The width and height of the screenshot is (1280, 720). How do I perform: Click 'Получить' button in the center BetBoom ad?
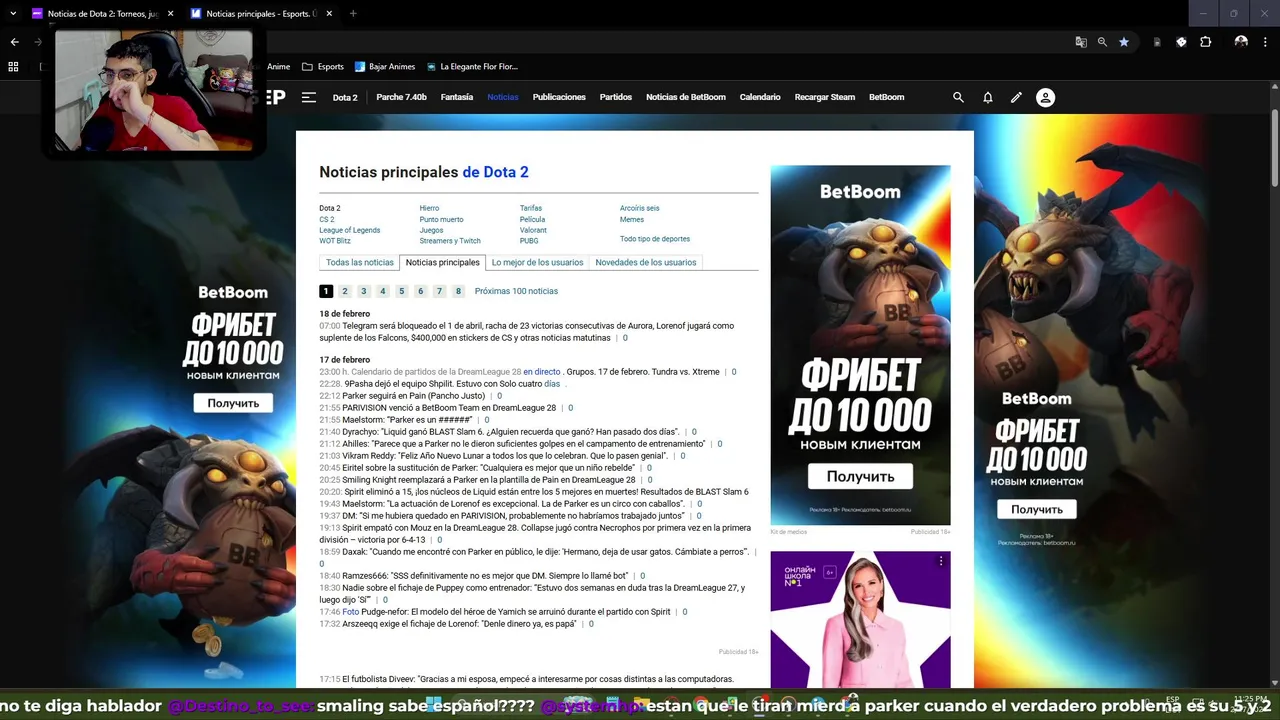tap(860, 477)
